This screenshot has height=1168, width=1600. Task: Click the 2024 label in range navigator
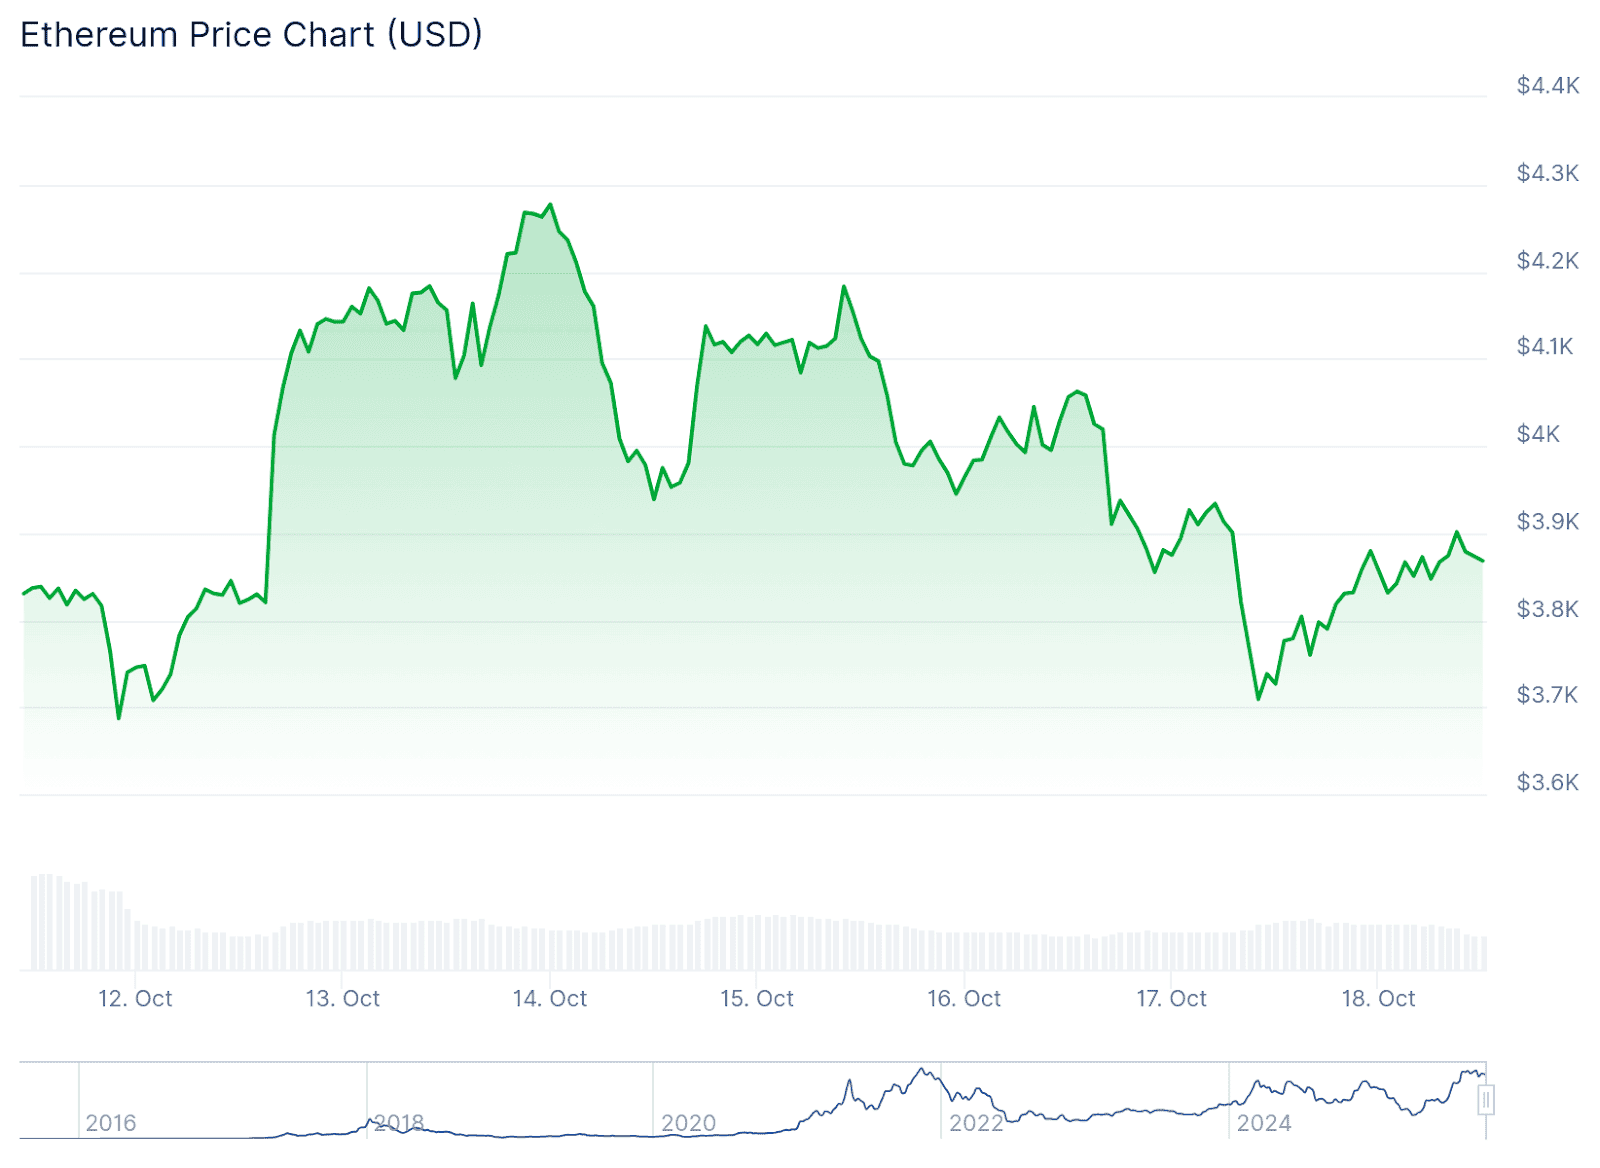pyautogui.click(x=1264, y=1123)
